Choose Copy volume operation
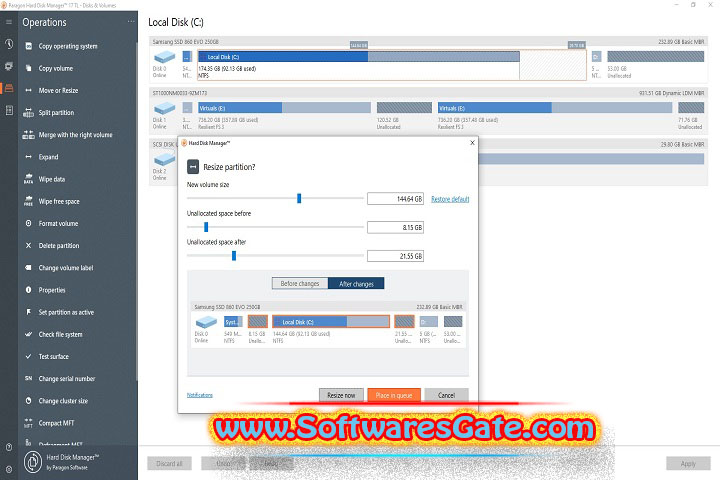The width and height of the screenshot is (720, 480). pyautogui.click(x=56, y=68)
